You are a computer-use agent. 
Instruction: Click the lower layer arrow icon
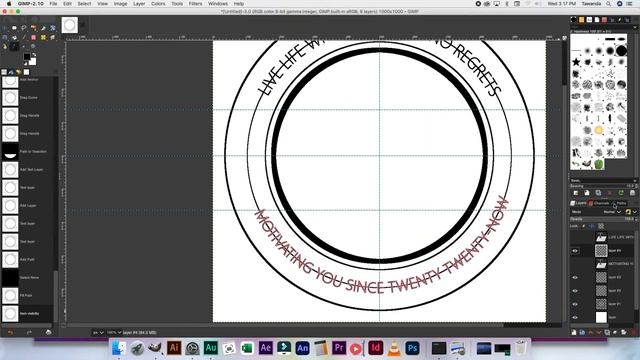(x=599, y=332)
